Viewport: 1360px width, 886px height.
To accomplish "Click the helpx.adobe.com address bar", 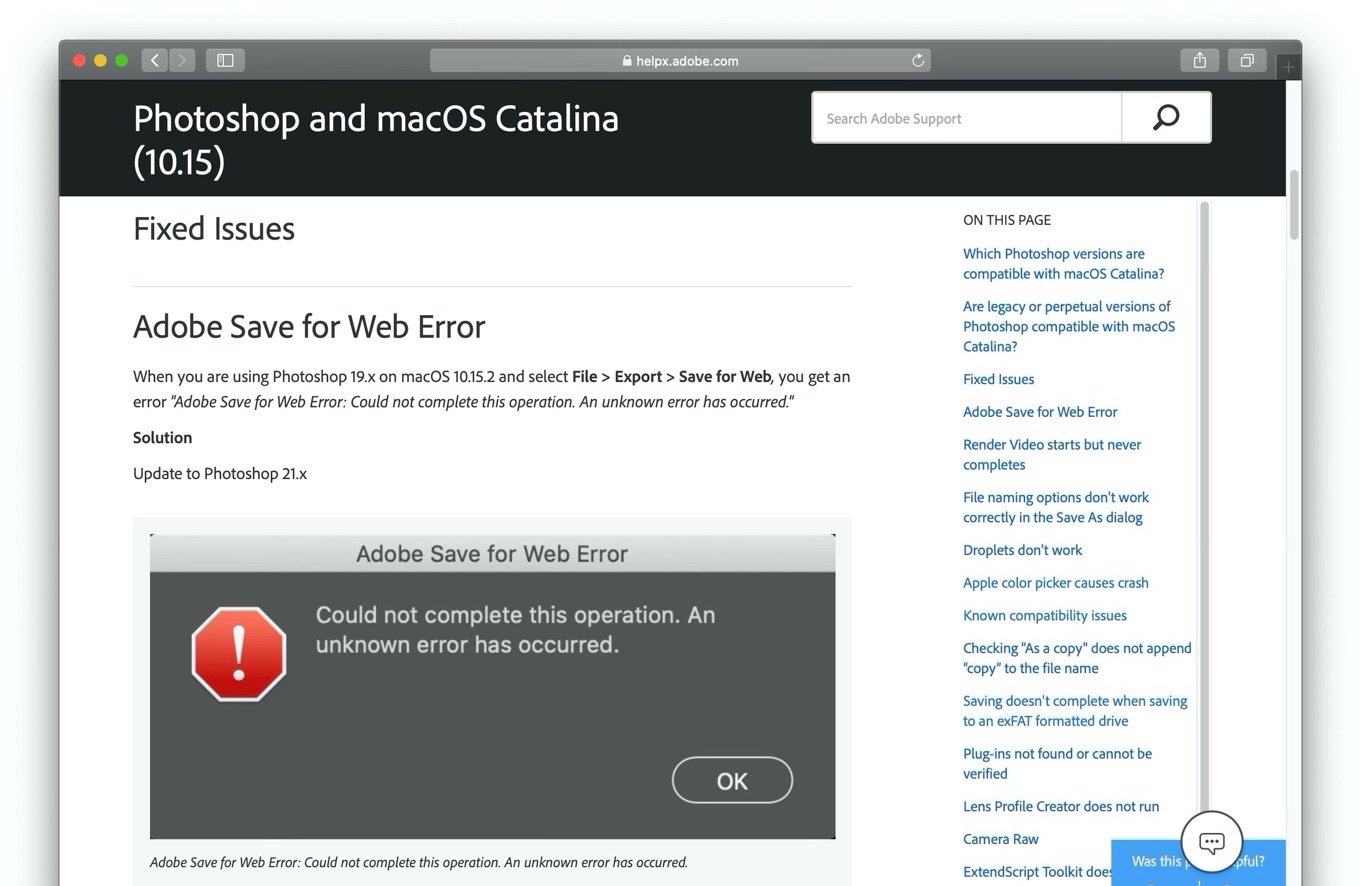I will point(680,60).
